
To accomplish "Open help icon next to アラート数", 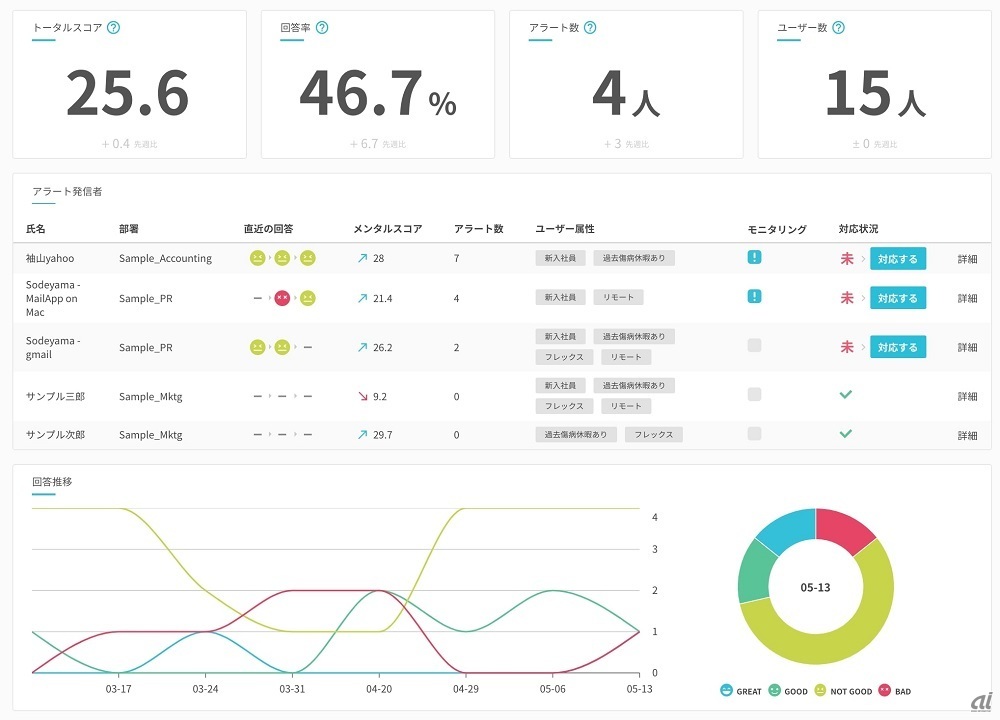I will pyautogui.click(x=590, y=28).
